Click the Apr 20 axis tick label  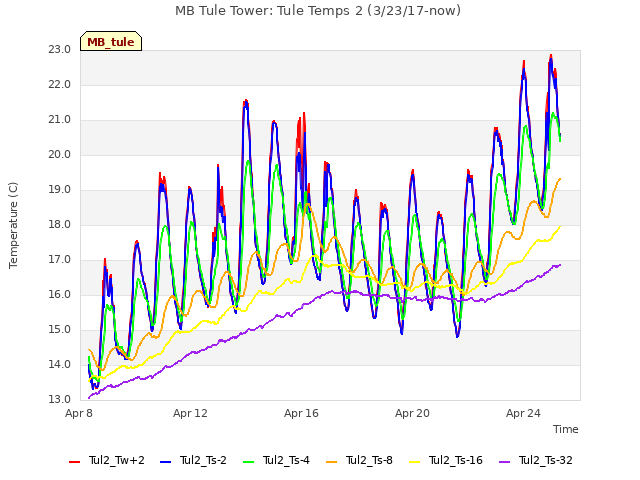click(412, 413)
